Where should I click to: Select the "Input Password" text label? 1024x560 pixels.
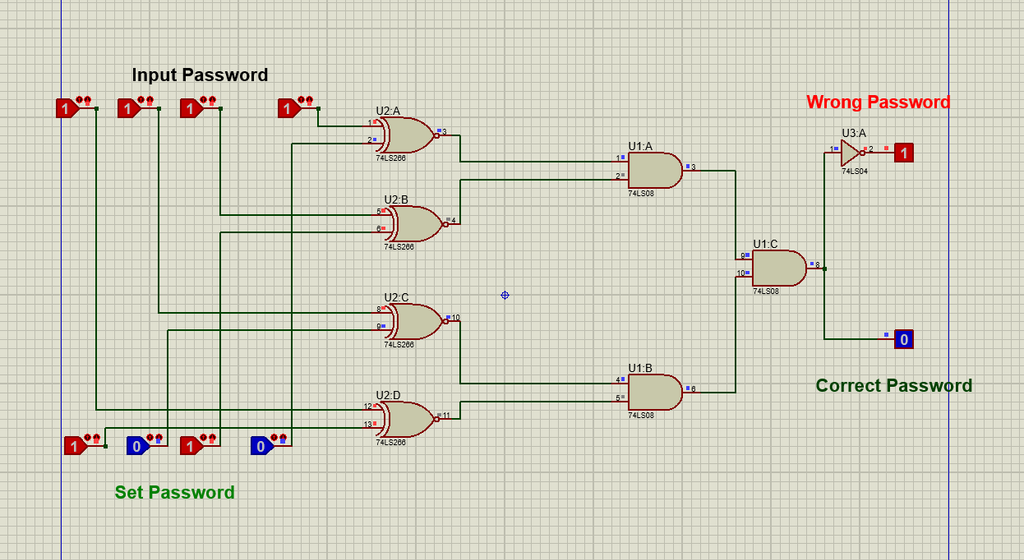coord(200,75)
